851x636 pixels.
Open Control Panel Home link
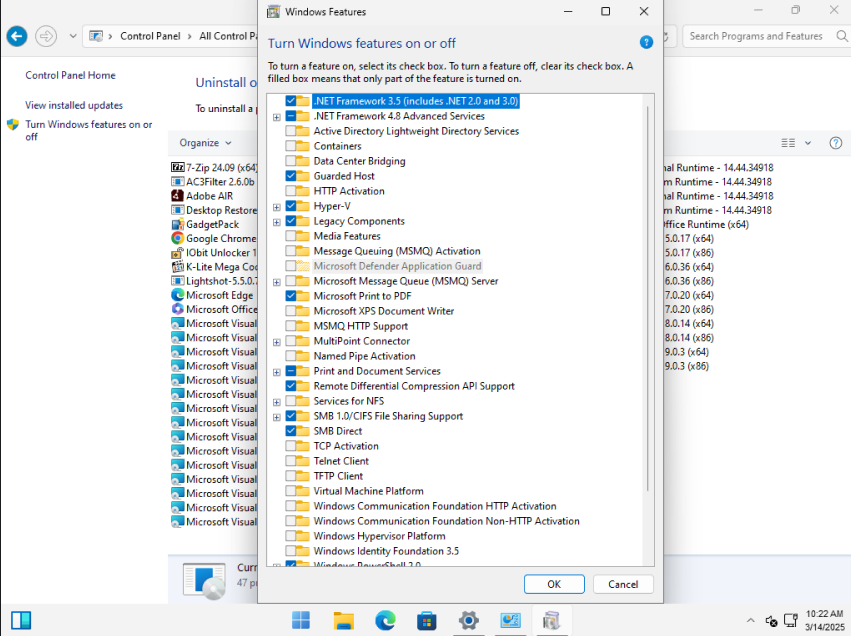(71, 75)
